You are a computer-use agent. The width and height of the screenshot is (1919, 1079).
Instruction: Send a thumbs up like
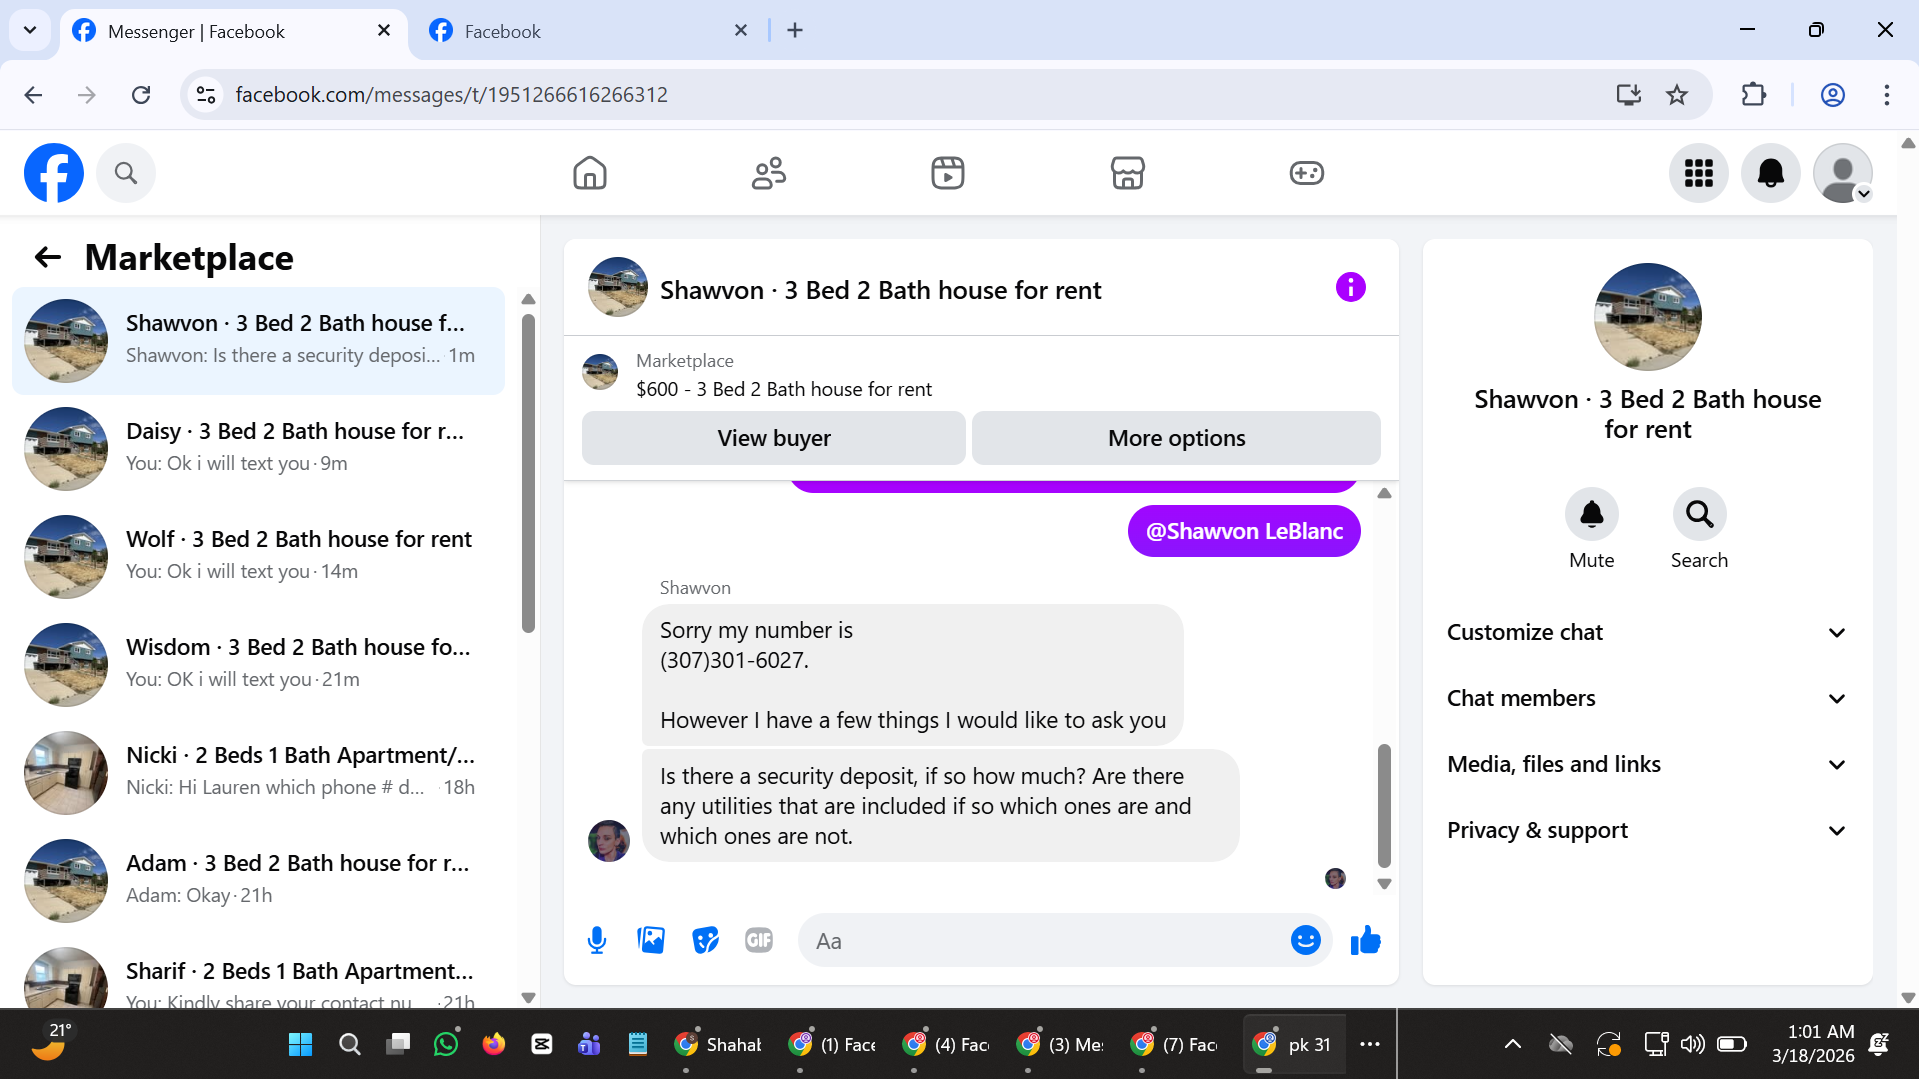[x=1365, y=940]
